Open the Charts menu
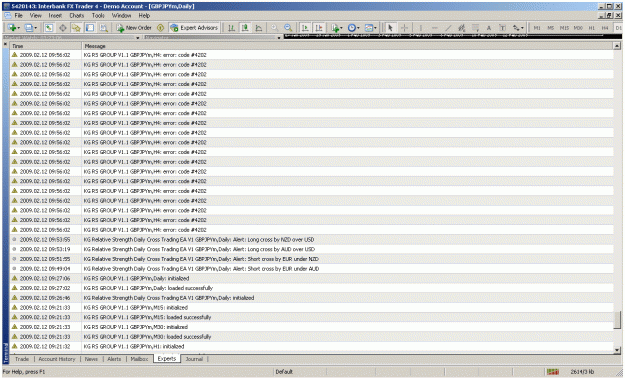 coord(77,16)
